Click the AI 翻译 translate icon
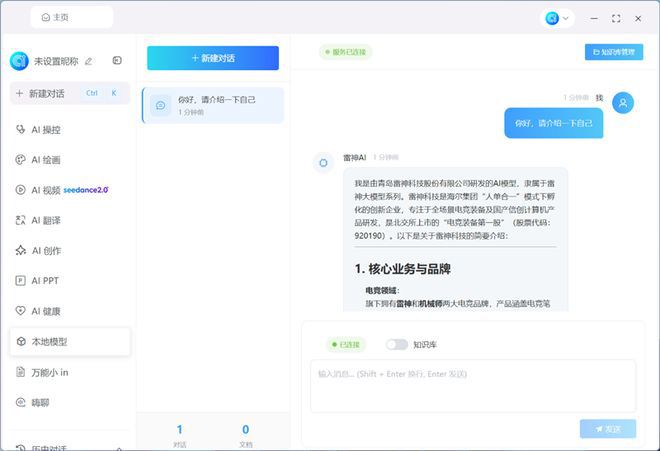The height and width of the screenshot is (451, 660). point(20,220)
